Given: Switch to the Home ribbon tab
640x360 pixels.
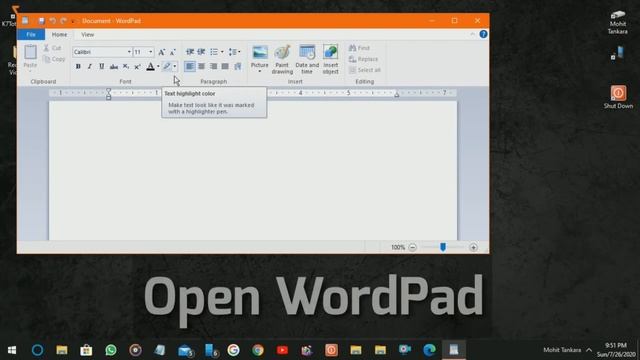Looking at the screenshot, I should (x=59, y=35).
